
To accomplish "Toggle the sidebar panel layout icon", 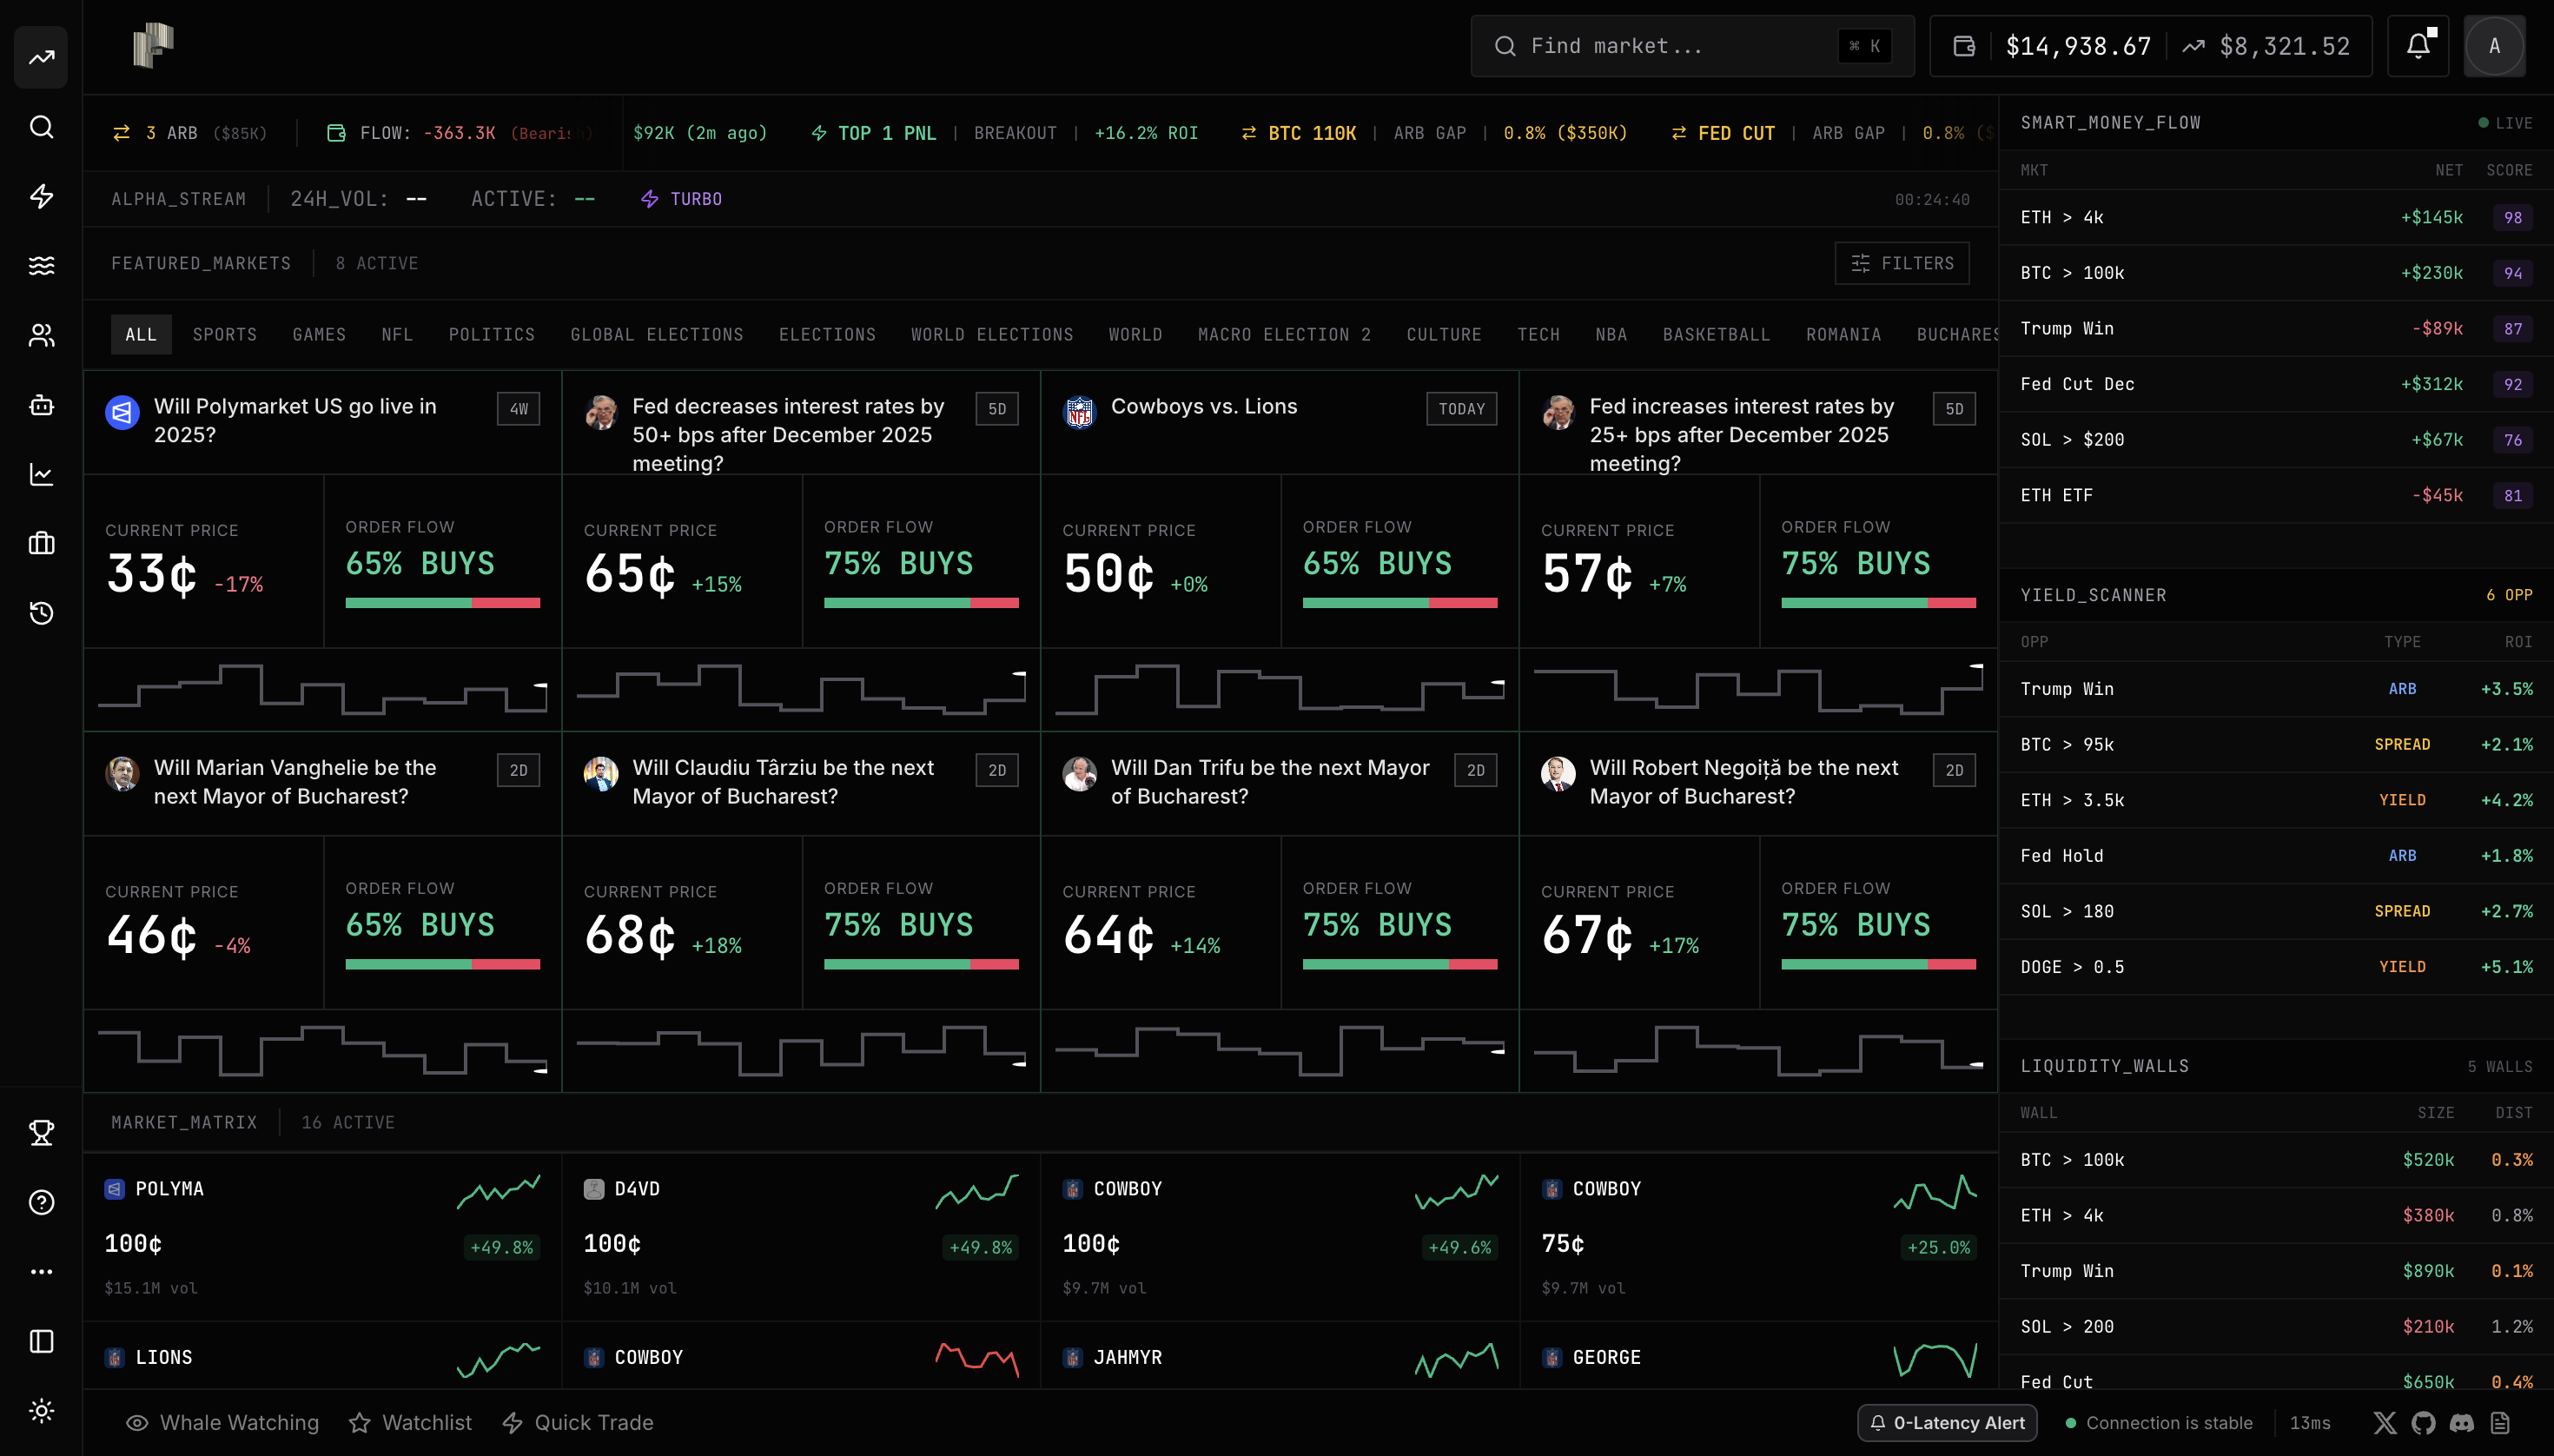I will 41,1341.
